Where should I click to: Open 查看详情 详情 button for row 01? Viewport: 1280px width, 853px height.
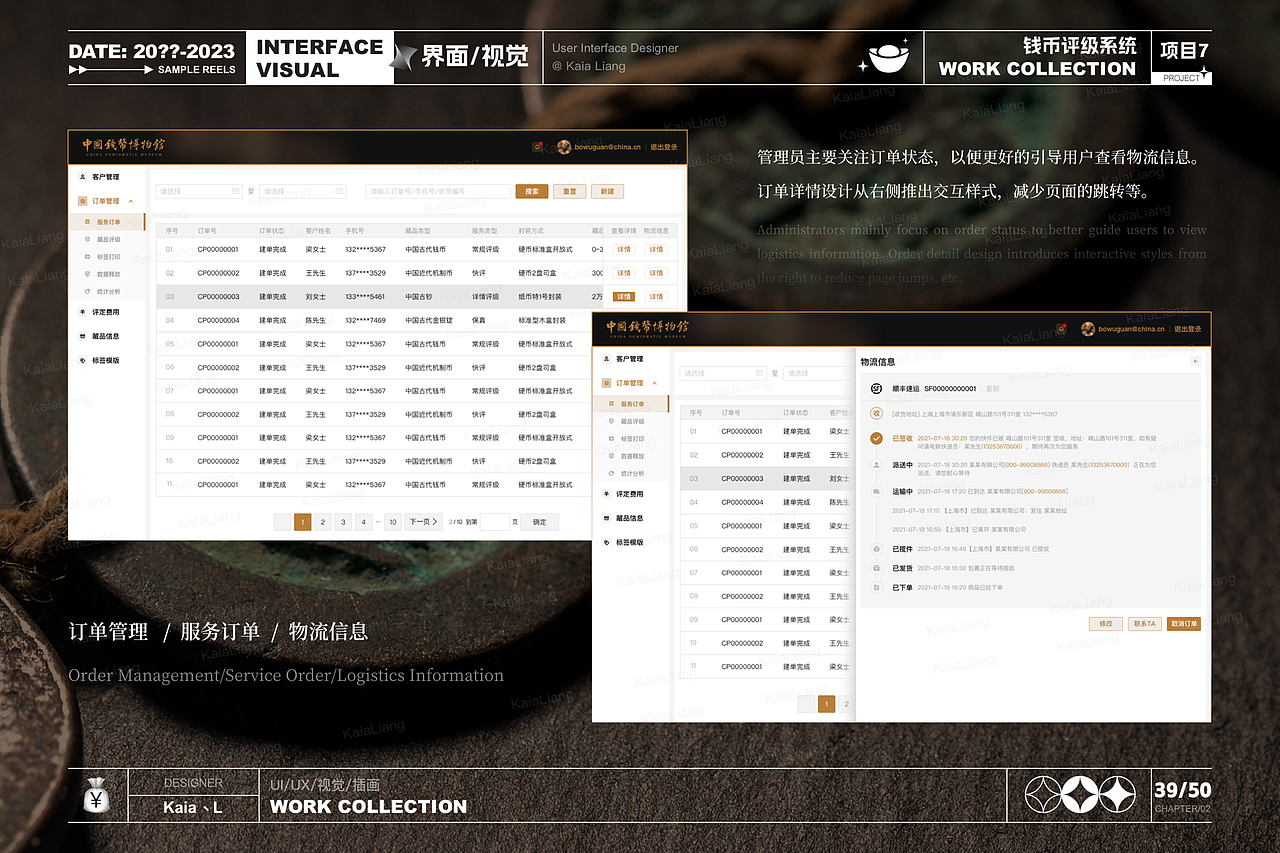pyautogui.click(x=624, y=249)
